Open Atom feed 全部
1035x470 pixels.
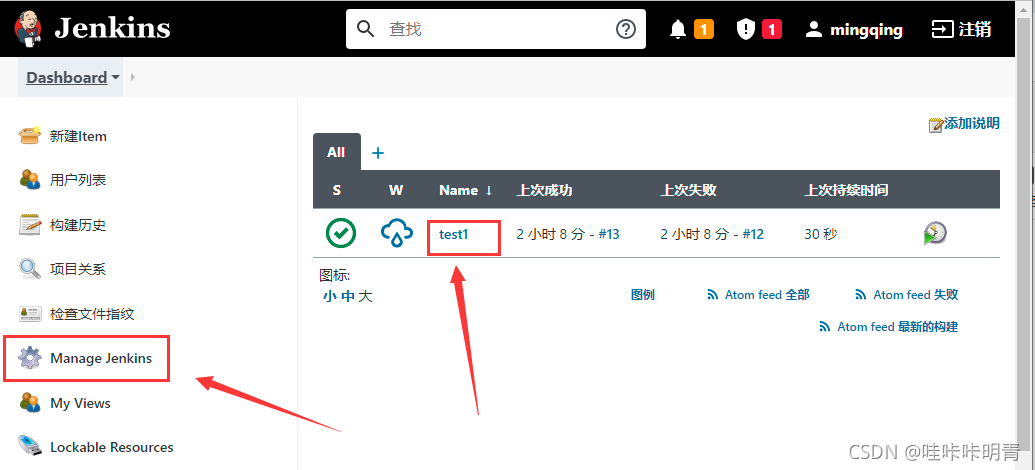(x=766, y=294)
